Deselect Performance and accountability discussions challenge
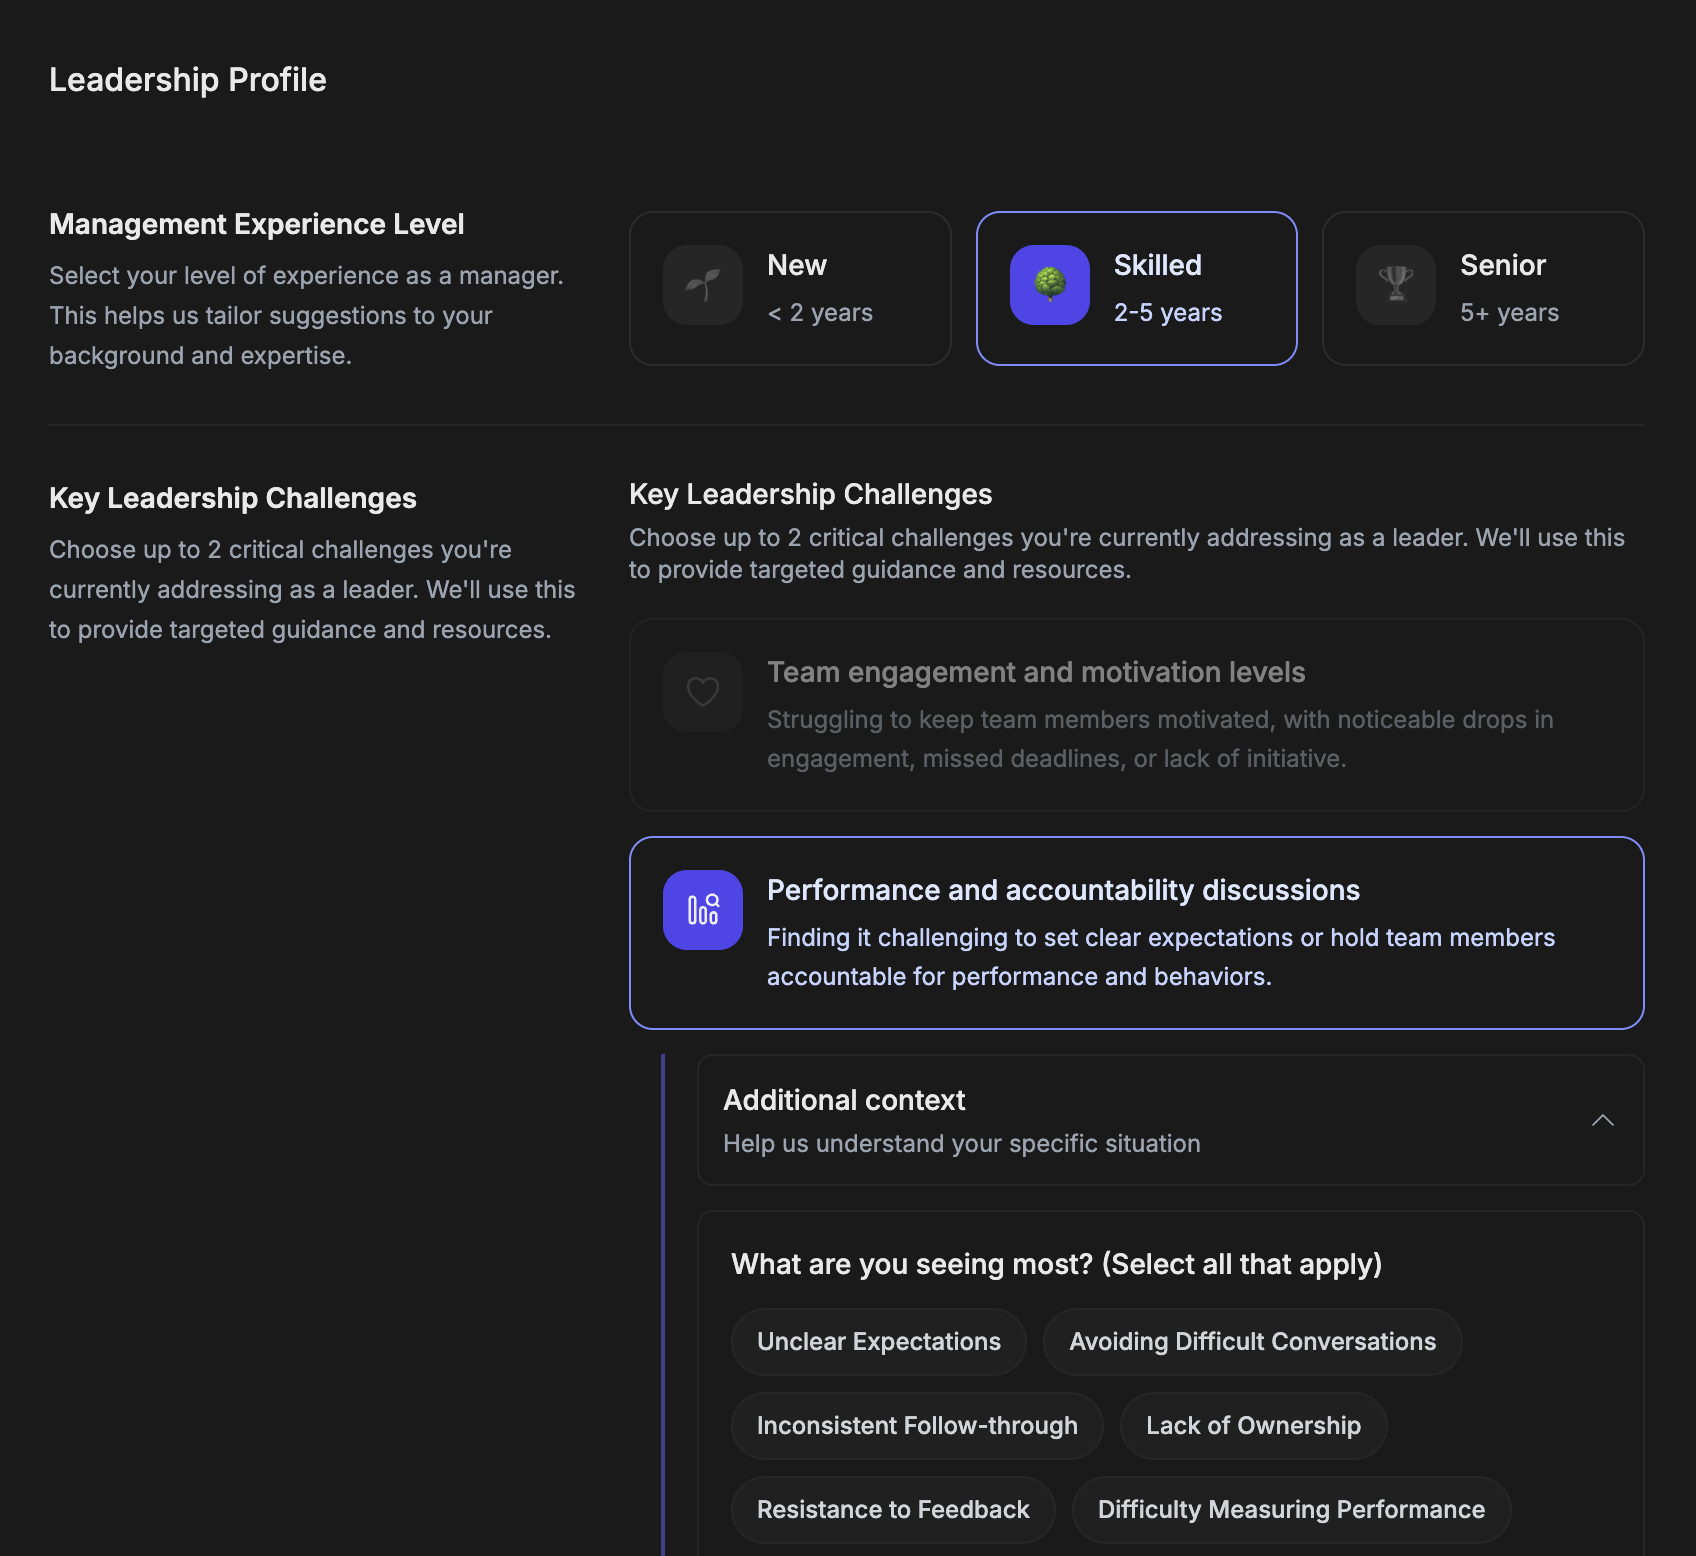Image resolution: width=1696 pixels, height=1556 pixels. tap(1136, 932)
